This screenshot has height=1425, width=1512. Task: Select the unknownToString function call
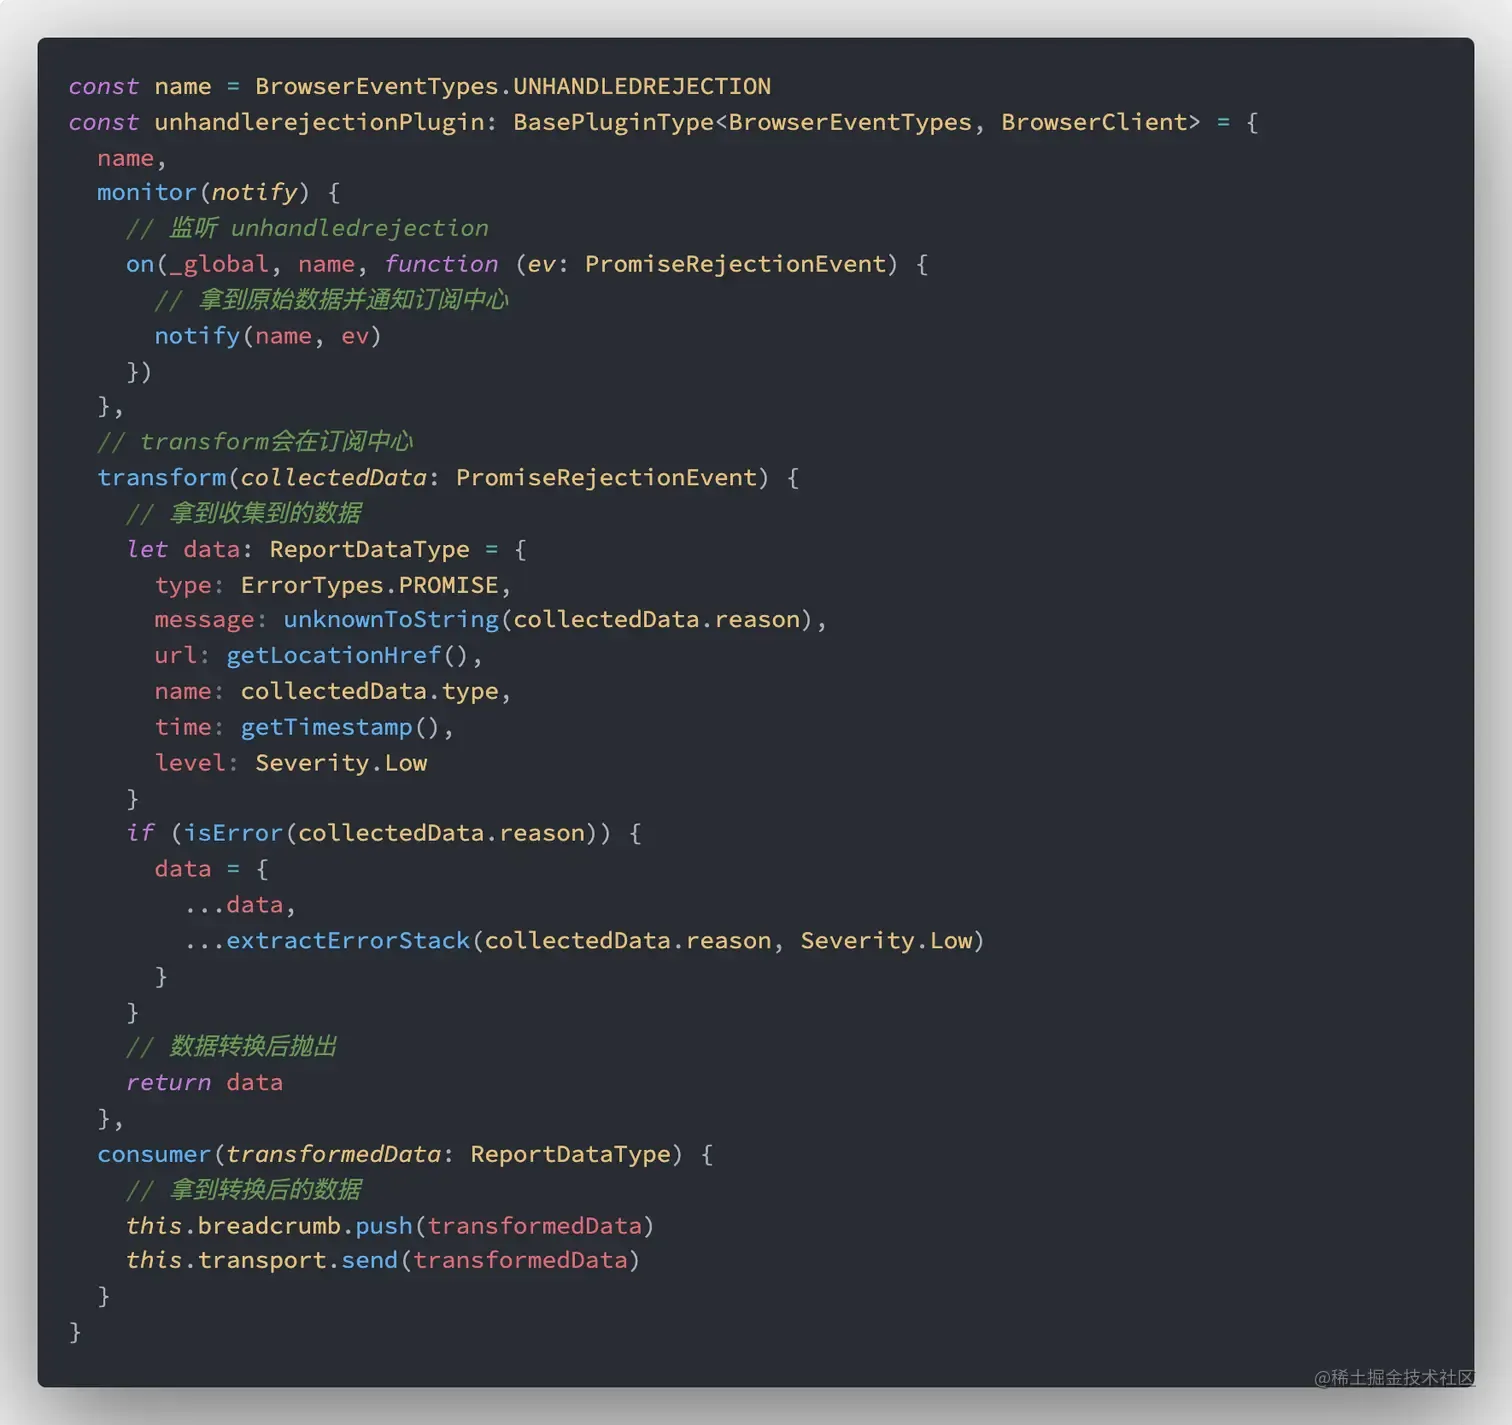[391, 620]
